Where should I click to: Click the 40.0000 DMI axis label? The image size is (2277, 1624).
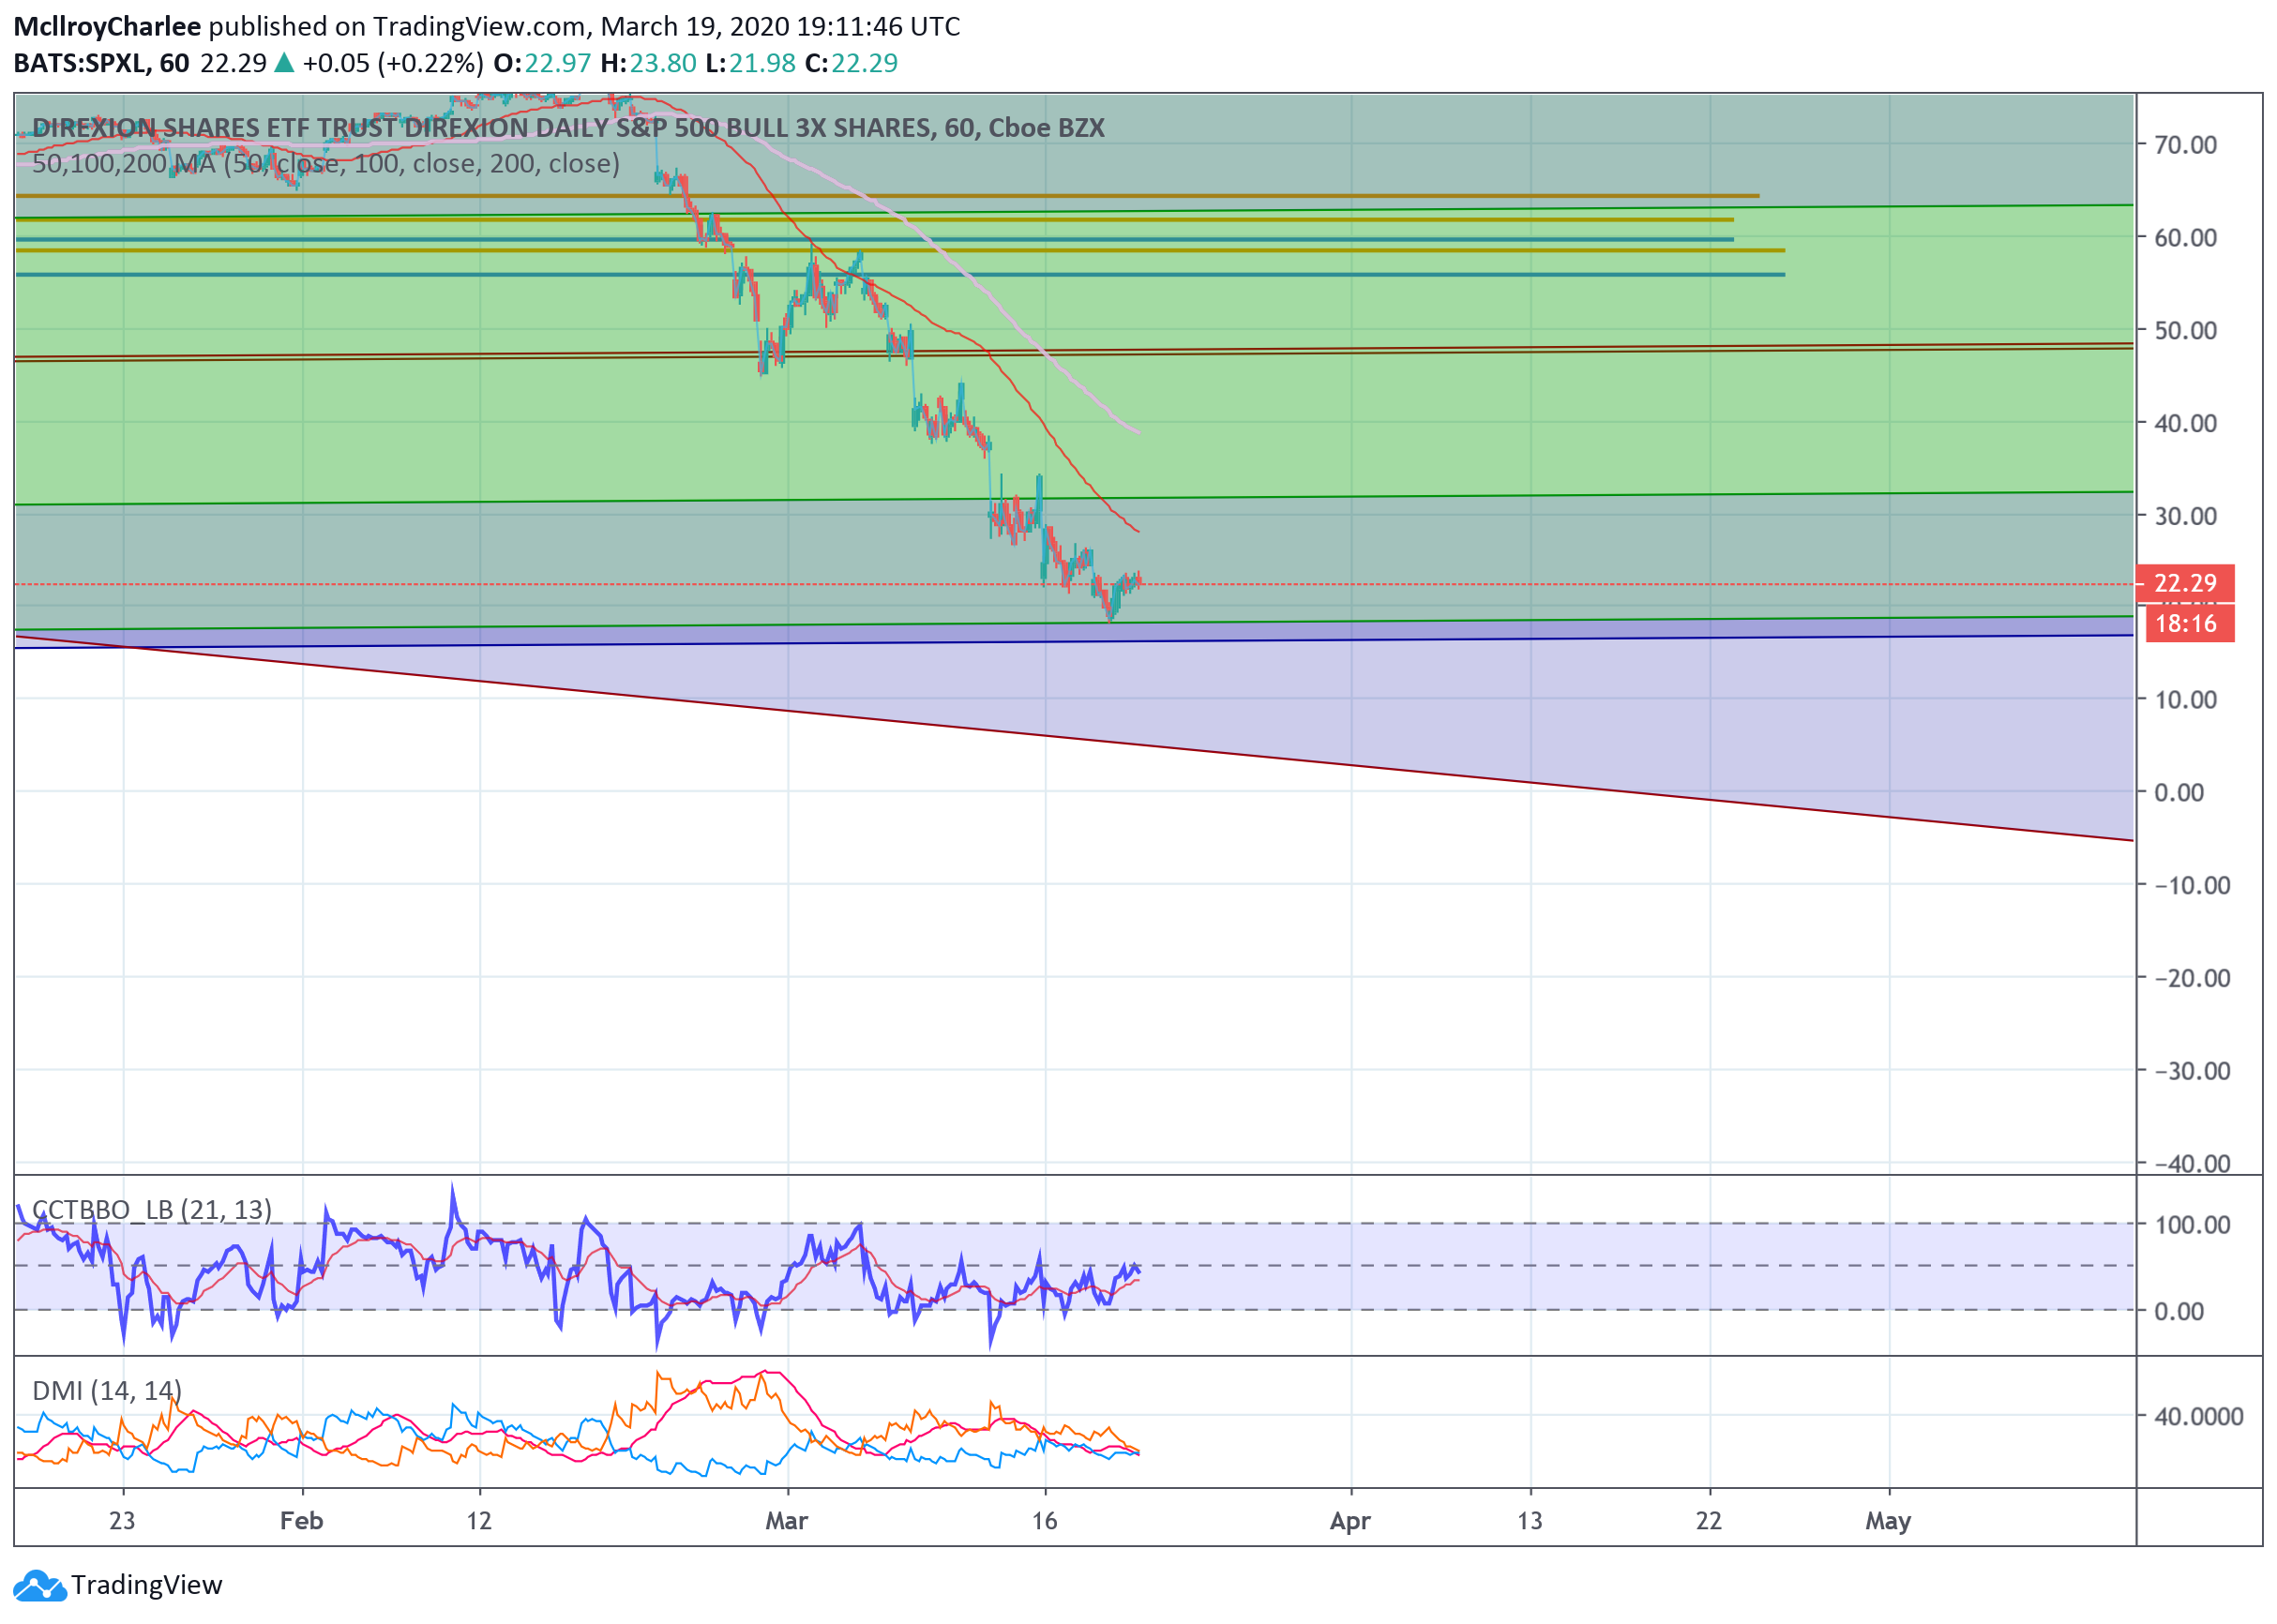pyautogui.click(x=2198, y=1417)
